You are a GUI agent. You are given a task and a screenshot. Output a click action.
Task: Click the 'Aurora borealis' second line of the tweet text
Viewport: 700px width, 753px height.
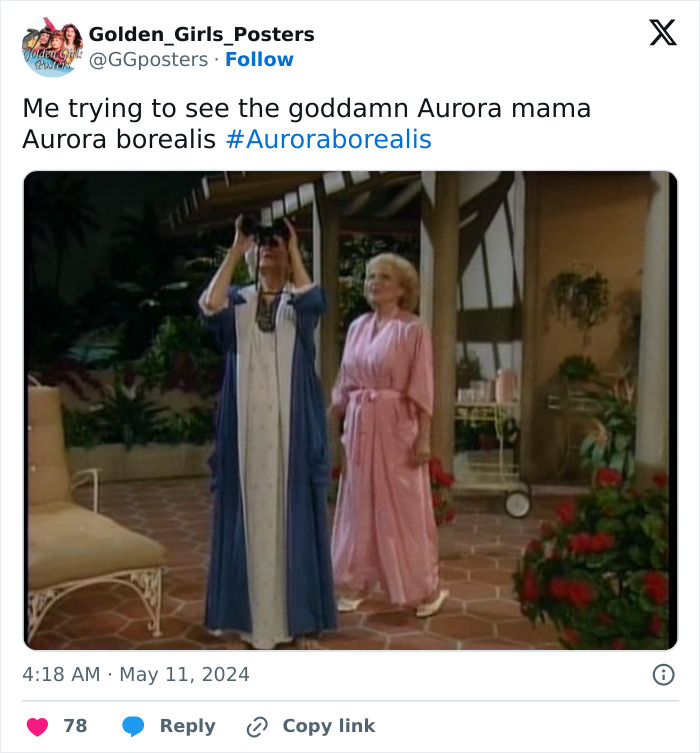[119, 139]
